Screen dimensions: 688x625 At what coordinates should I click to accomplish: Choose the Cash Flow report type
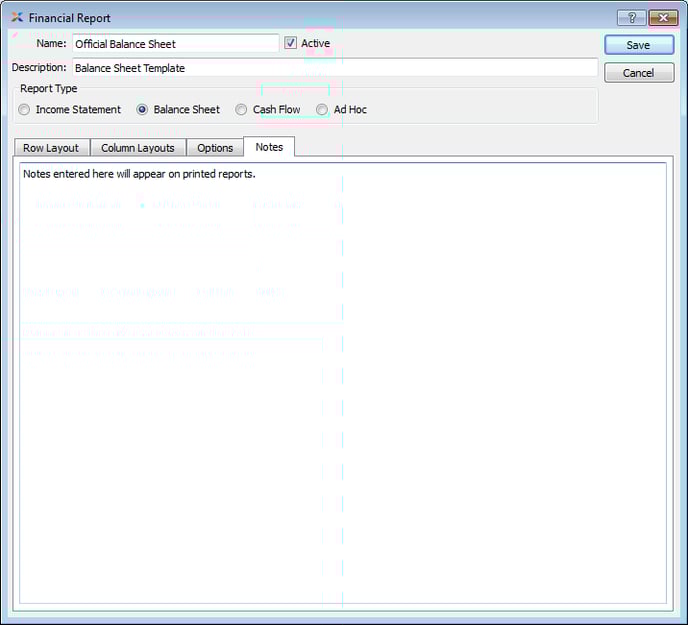coord(242,110)
